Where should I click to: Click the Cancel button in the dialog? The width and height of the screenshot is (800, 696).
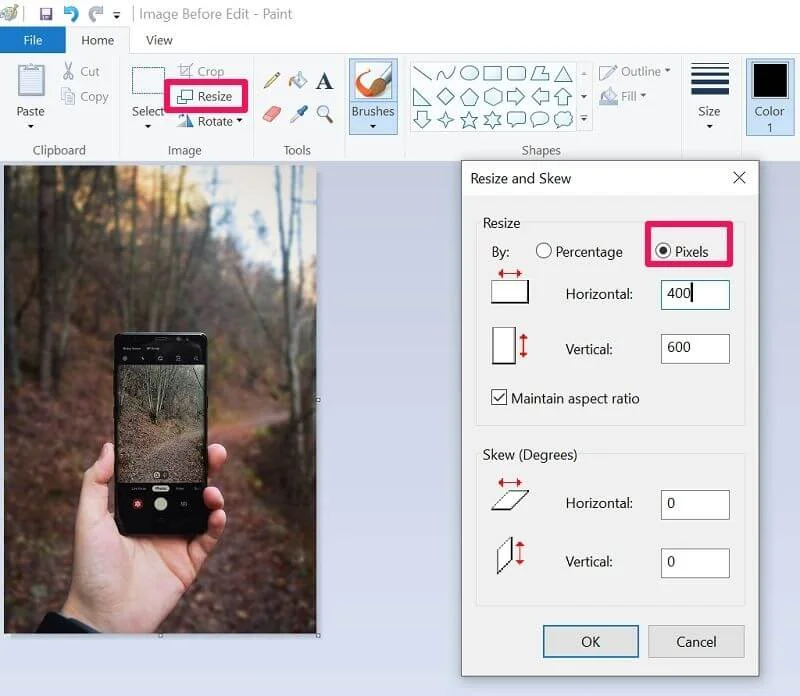(696, 641)
